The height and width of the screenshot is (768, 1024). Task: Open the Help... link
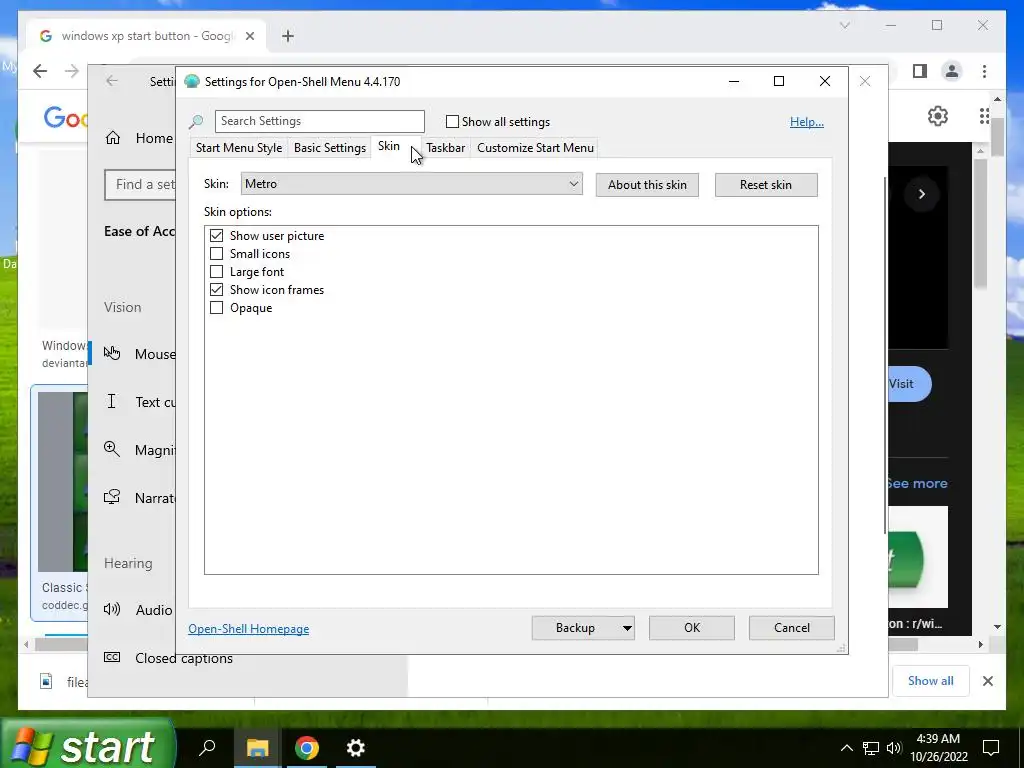(807, 121)
